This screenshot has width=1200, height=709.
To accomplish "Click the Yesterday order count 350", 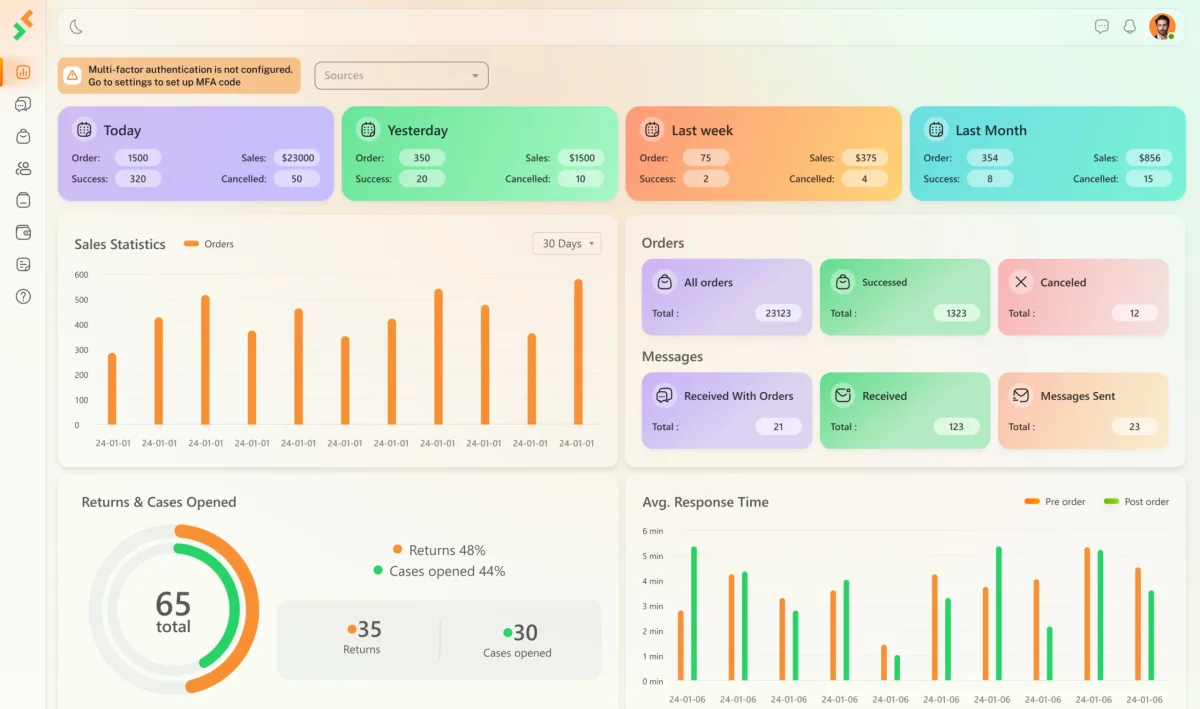I will click(x=422, y=158).
